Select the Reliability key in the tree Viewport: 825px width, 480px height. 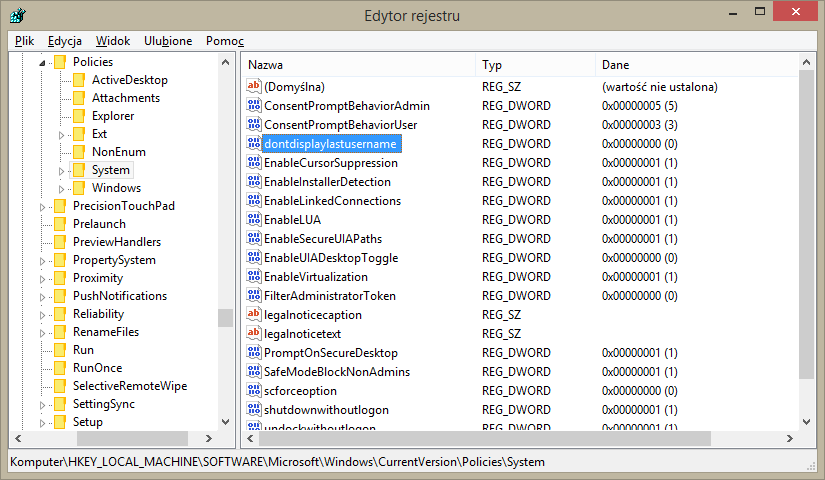click(98, 314)
